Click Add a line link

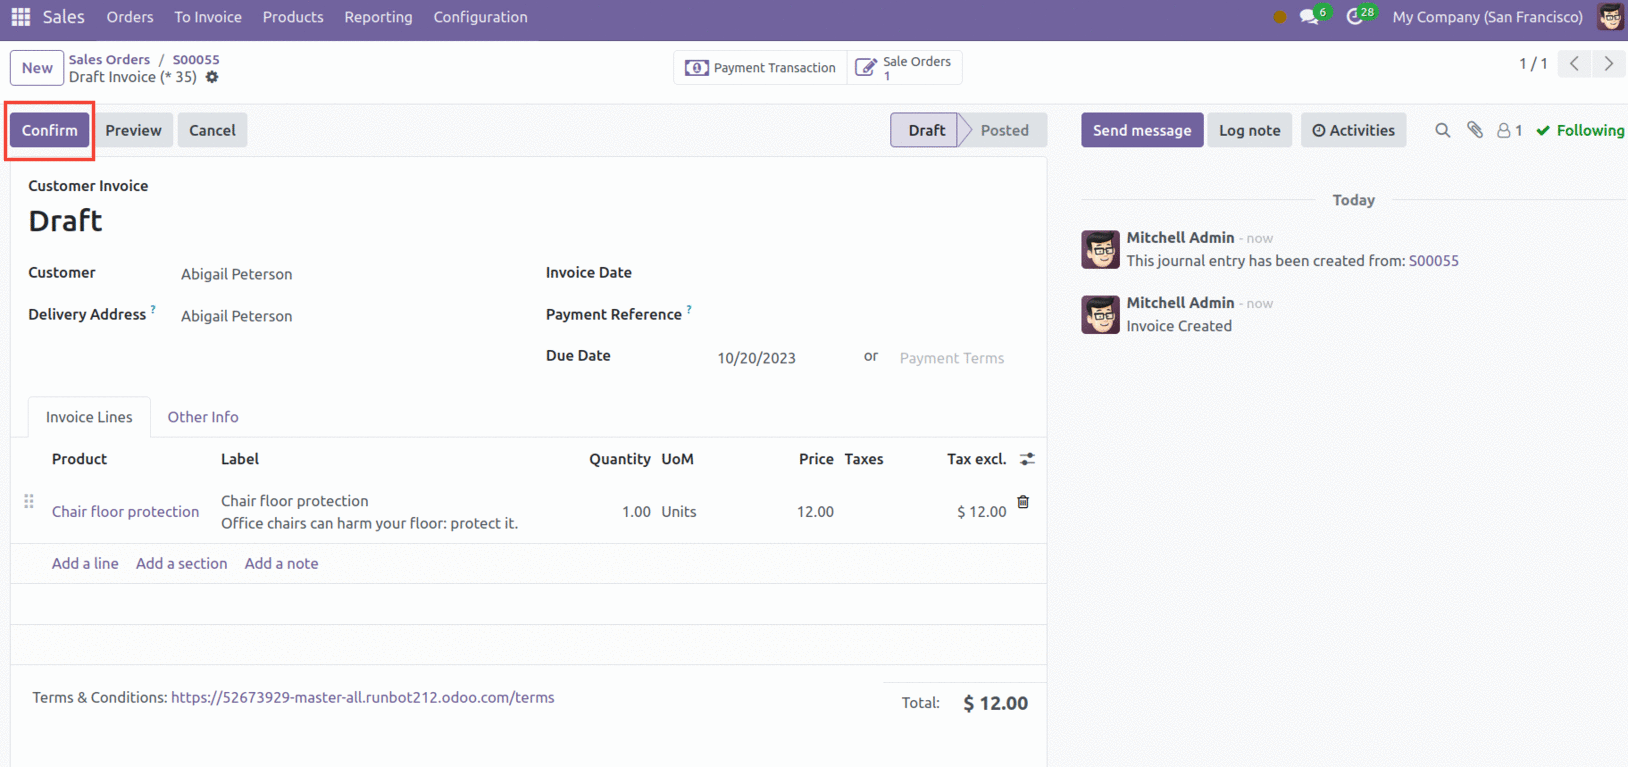(x=85, y=563)
